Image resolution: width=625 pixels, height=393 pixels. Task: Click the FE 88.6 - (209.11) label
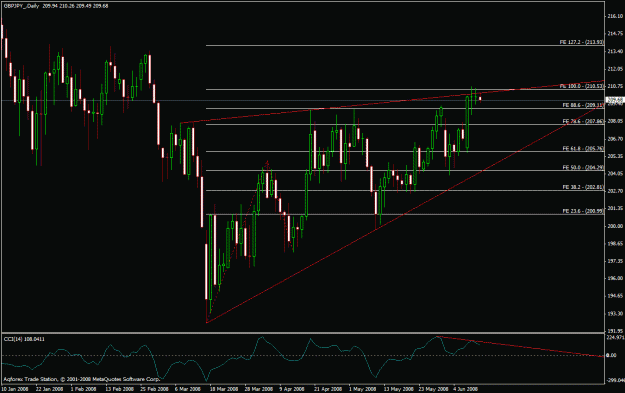(x=583, y=105)
